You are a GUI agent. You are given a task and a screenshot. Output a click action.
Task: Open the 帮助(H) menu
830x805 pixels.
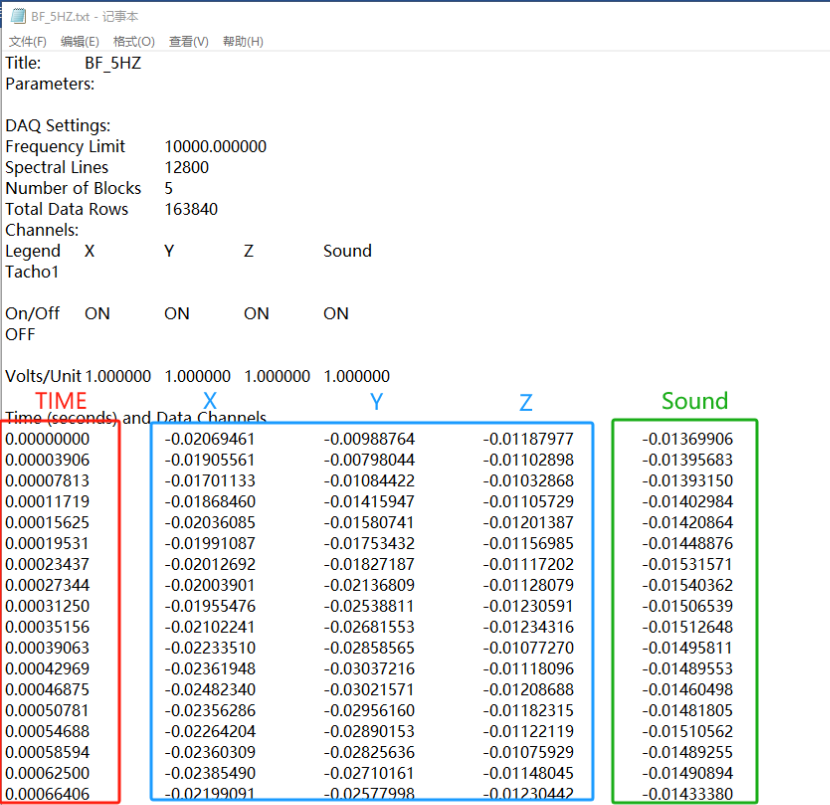pyautogui.click(x=243, y=41)
